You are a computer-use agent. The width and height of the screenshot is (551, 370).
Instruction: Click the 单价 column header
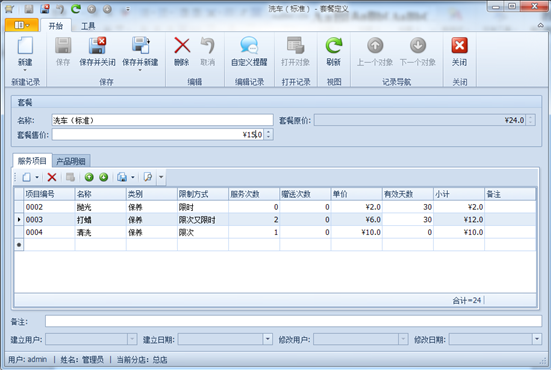(x=356, y=194)
